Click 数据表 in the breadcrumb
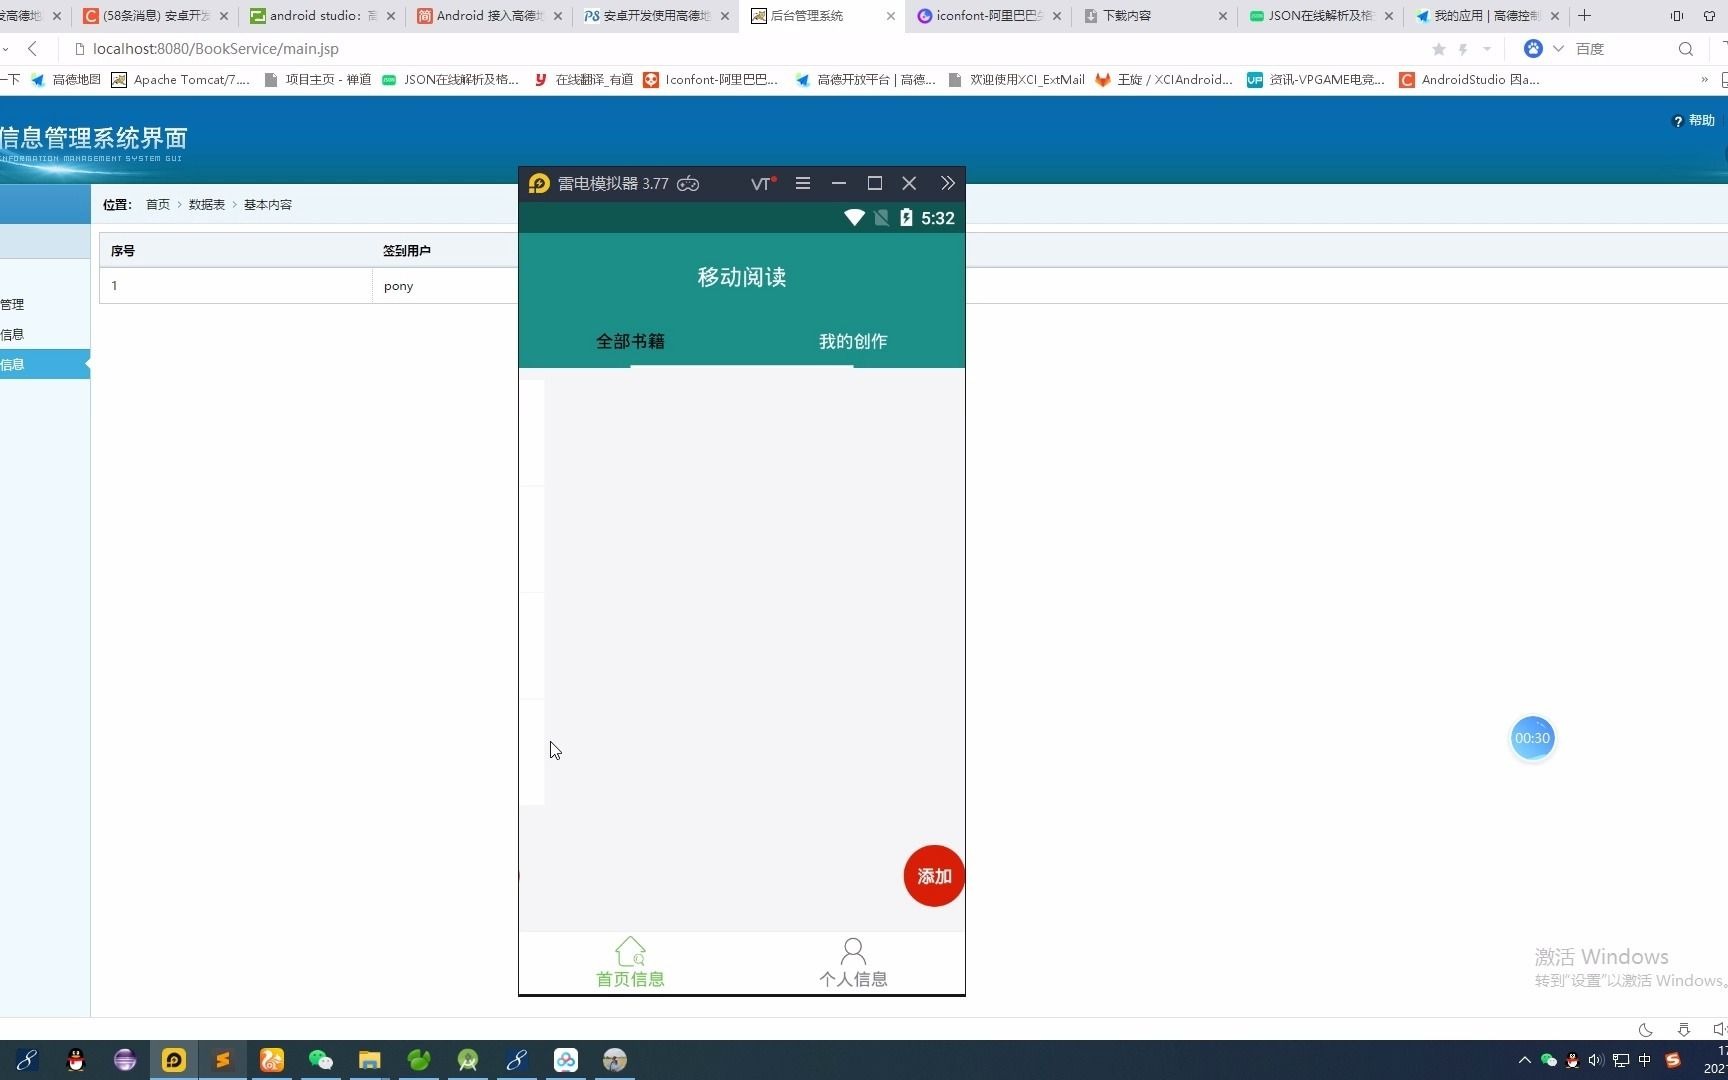Screen dimensions: 1728x1080 (207, 204)
